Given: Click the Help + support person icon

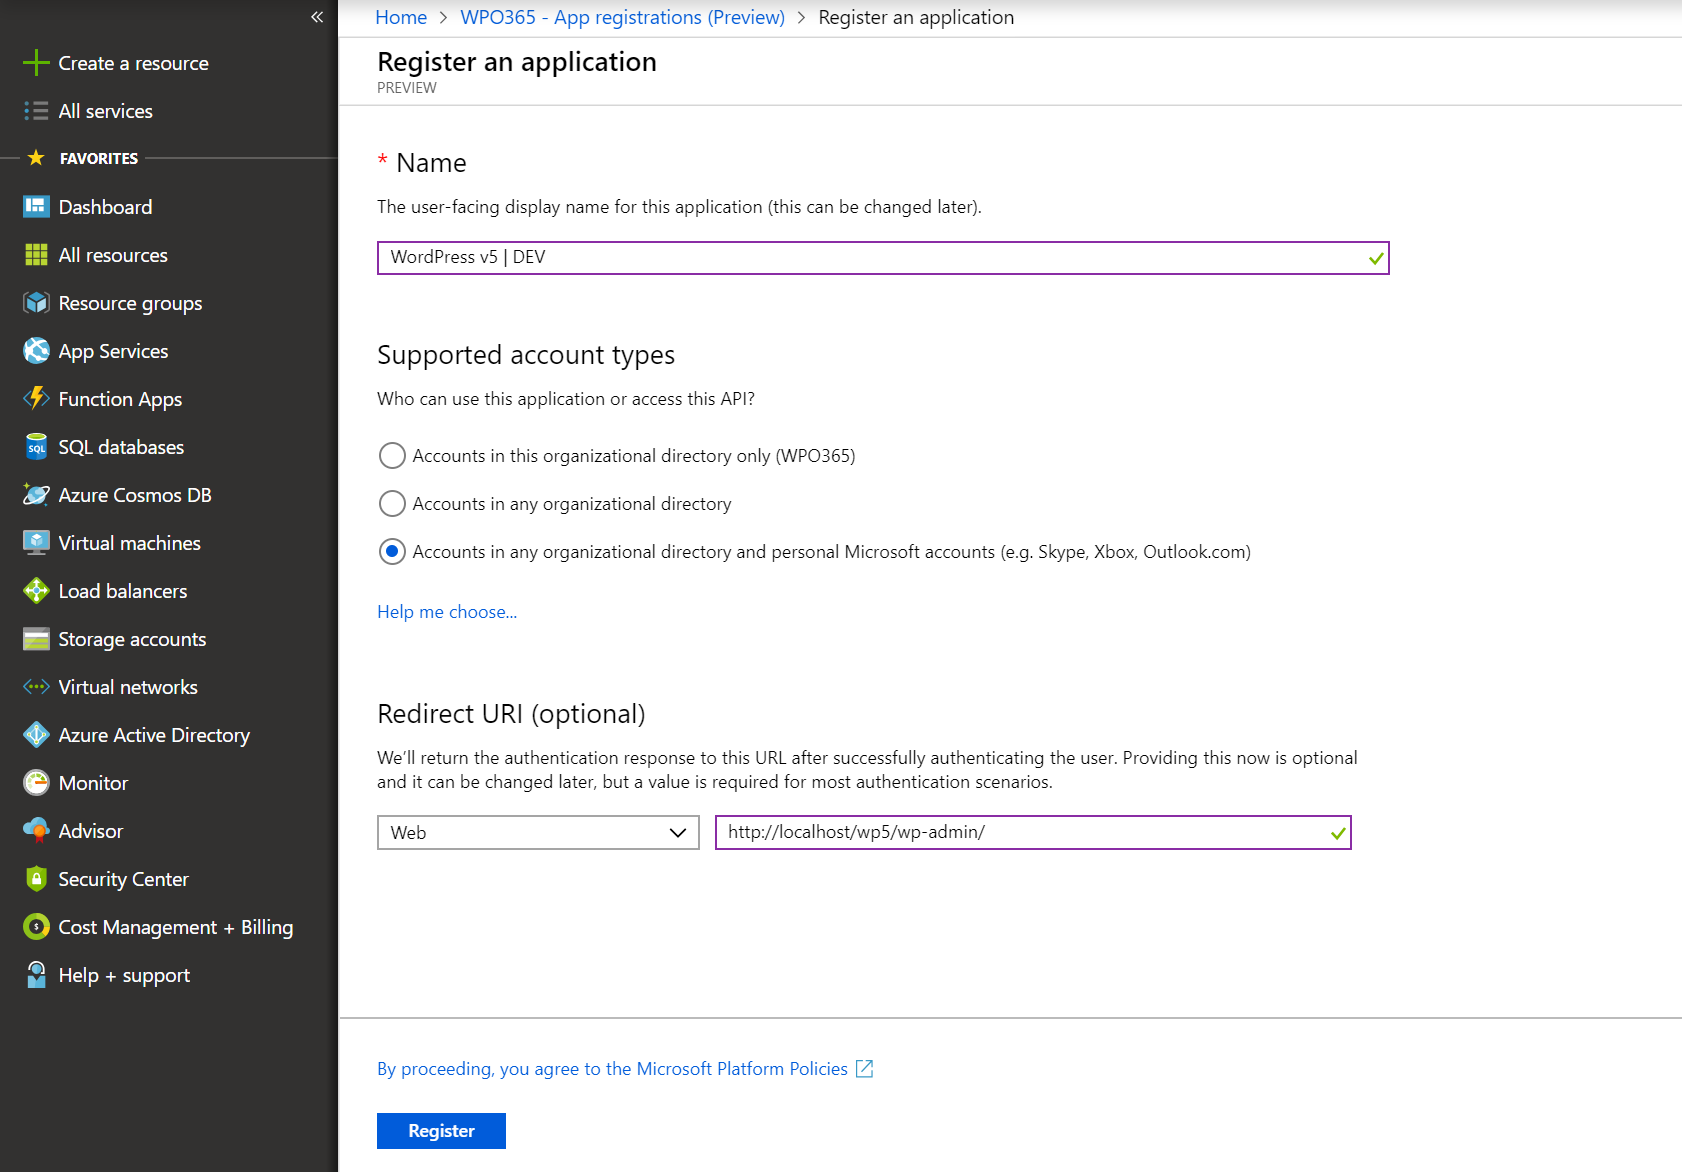Looking at the screenshot, I should (x=36, y=975).
